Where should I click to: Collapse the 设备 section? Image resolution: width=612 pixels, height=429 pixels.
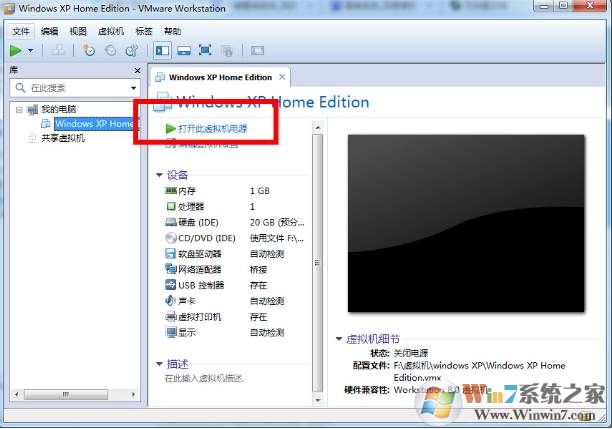(x=160, y=175)
